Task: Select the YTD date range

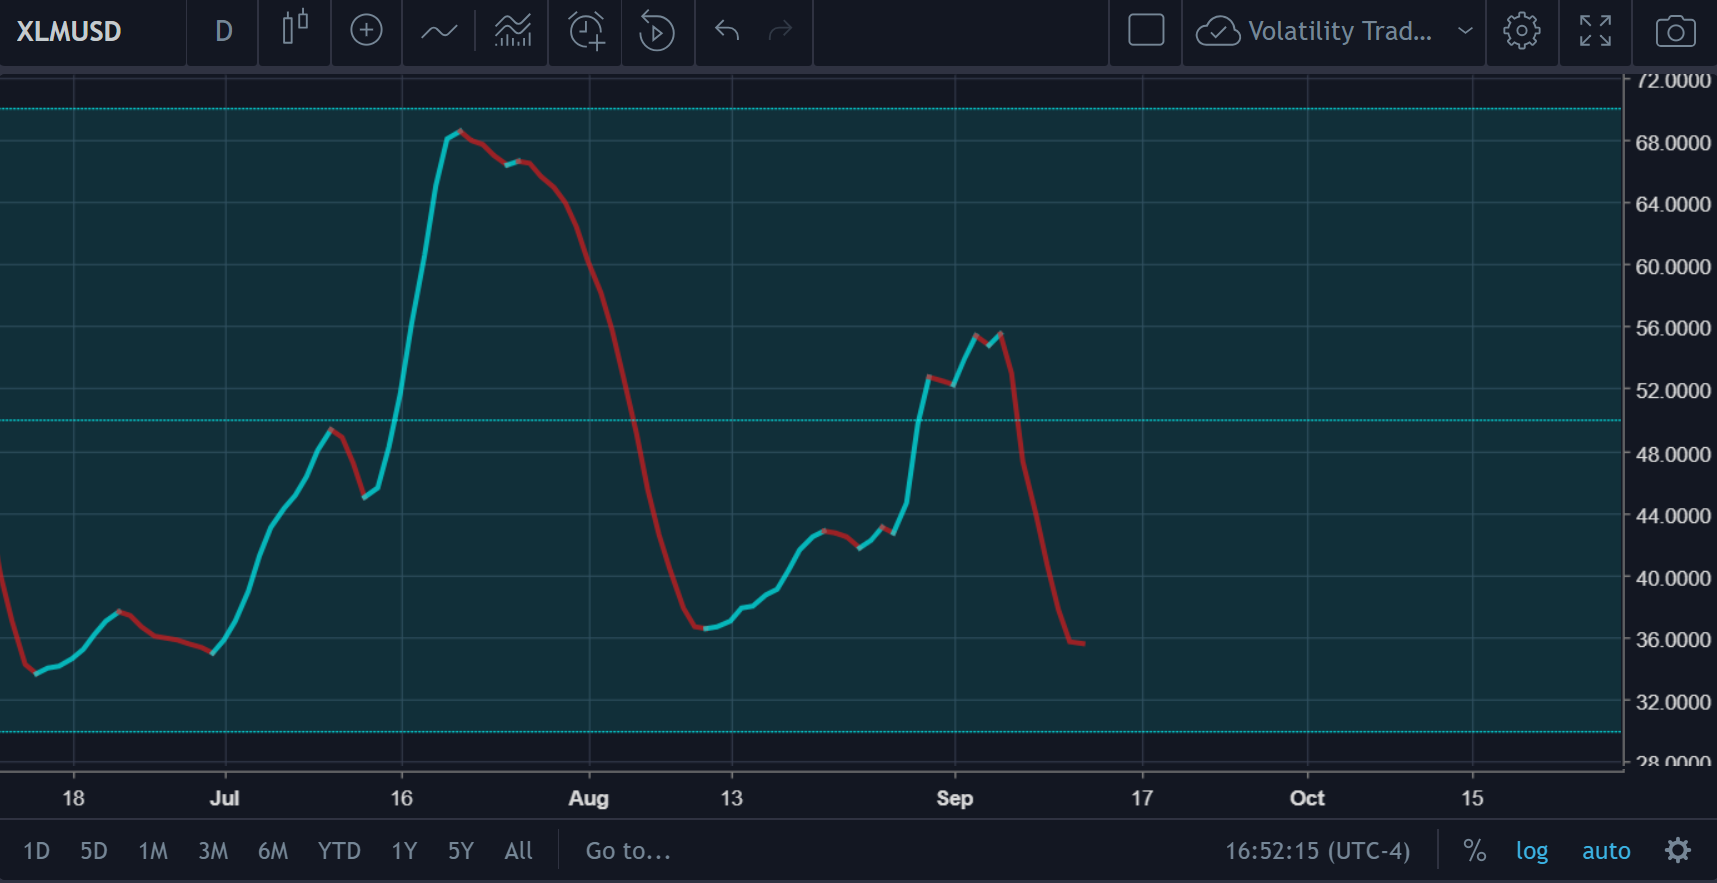Action: point(339,851)
